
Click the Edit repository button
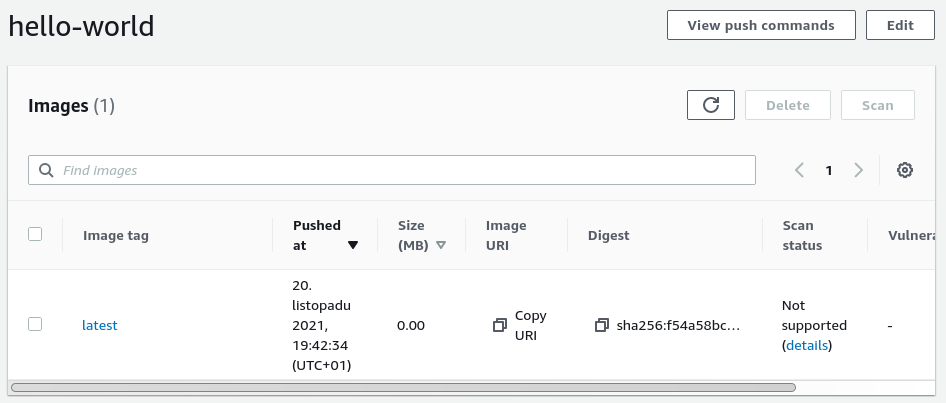tap(900, 25)
